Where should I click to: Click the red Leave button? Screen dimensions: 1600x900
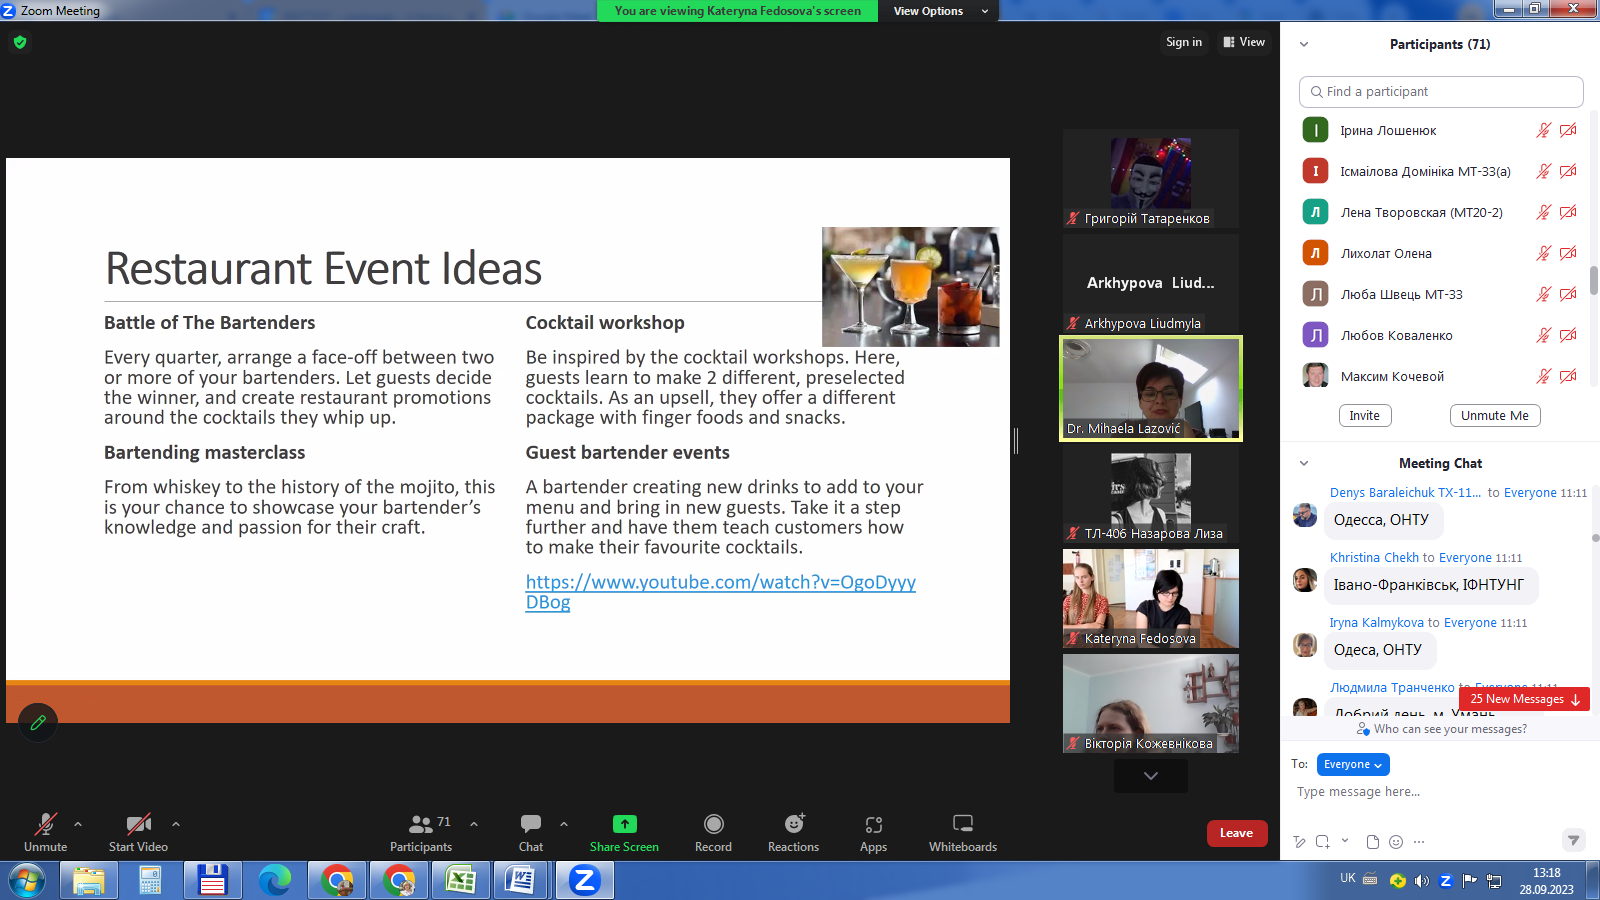click(x=1236, y=833)
